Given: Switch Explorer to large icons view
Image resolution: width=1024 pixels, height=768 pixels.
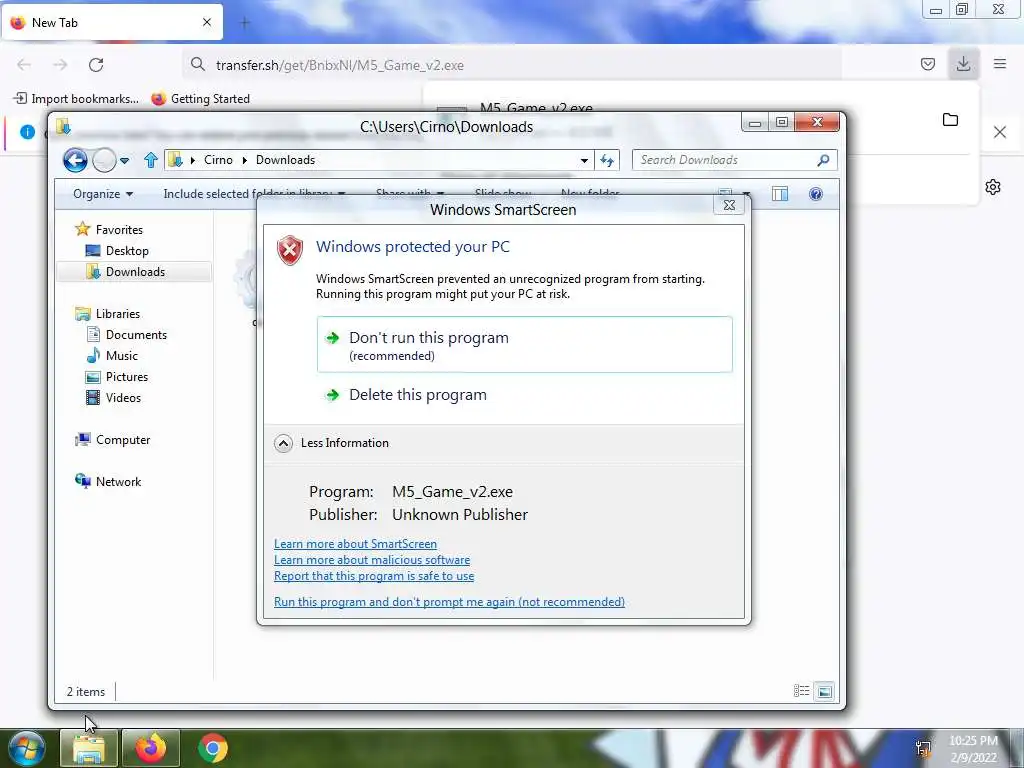Looking at the screenshot, I should tap(825, 691).
